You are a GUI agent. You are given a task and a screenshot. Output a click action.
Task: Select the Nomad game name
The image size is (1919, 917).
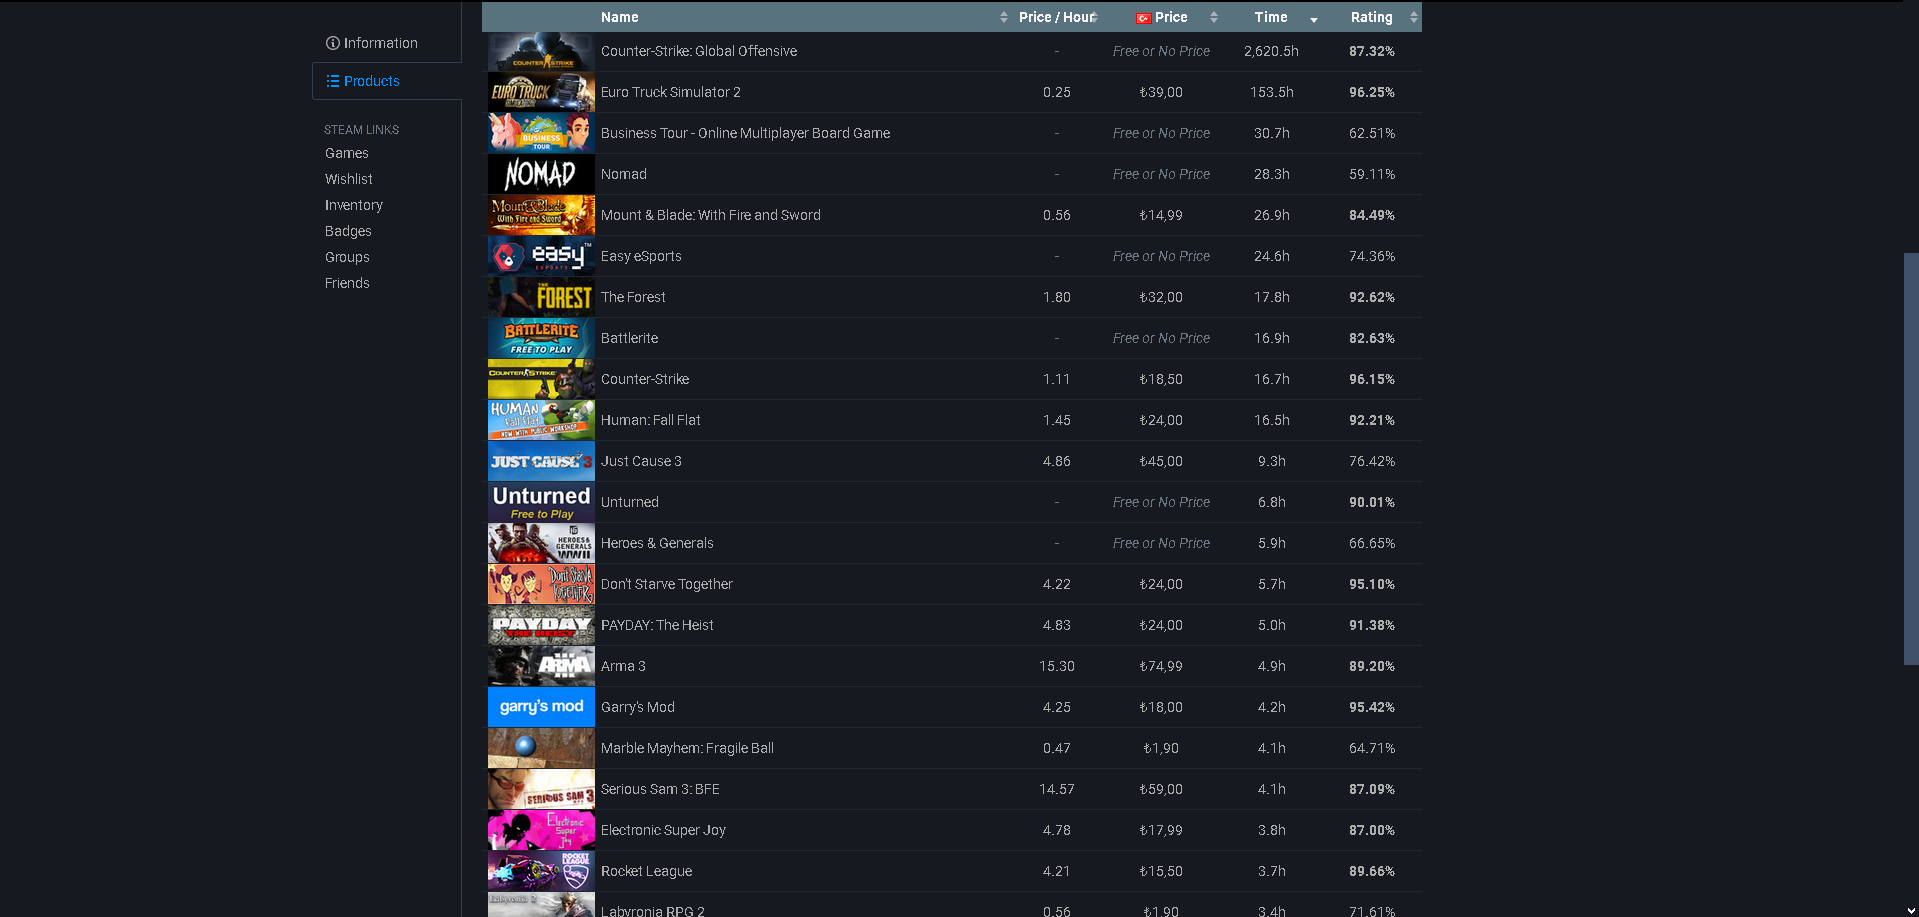[x=624, y=174]
